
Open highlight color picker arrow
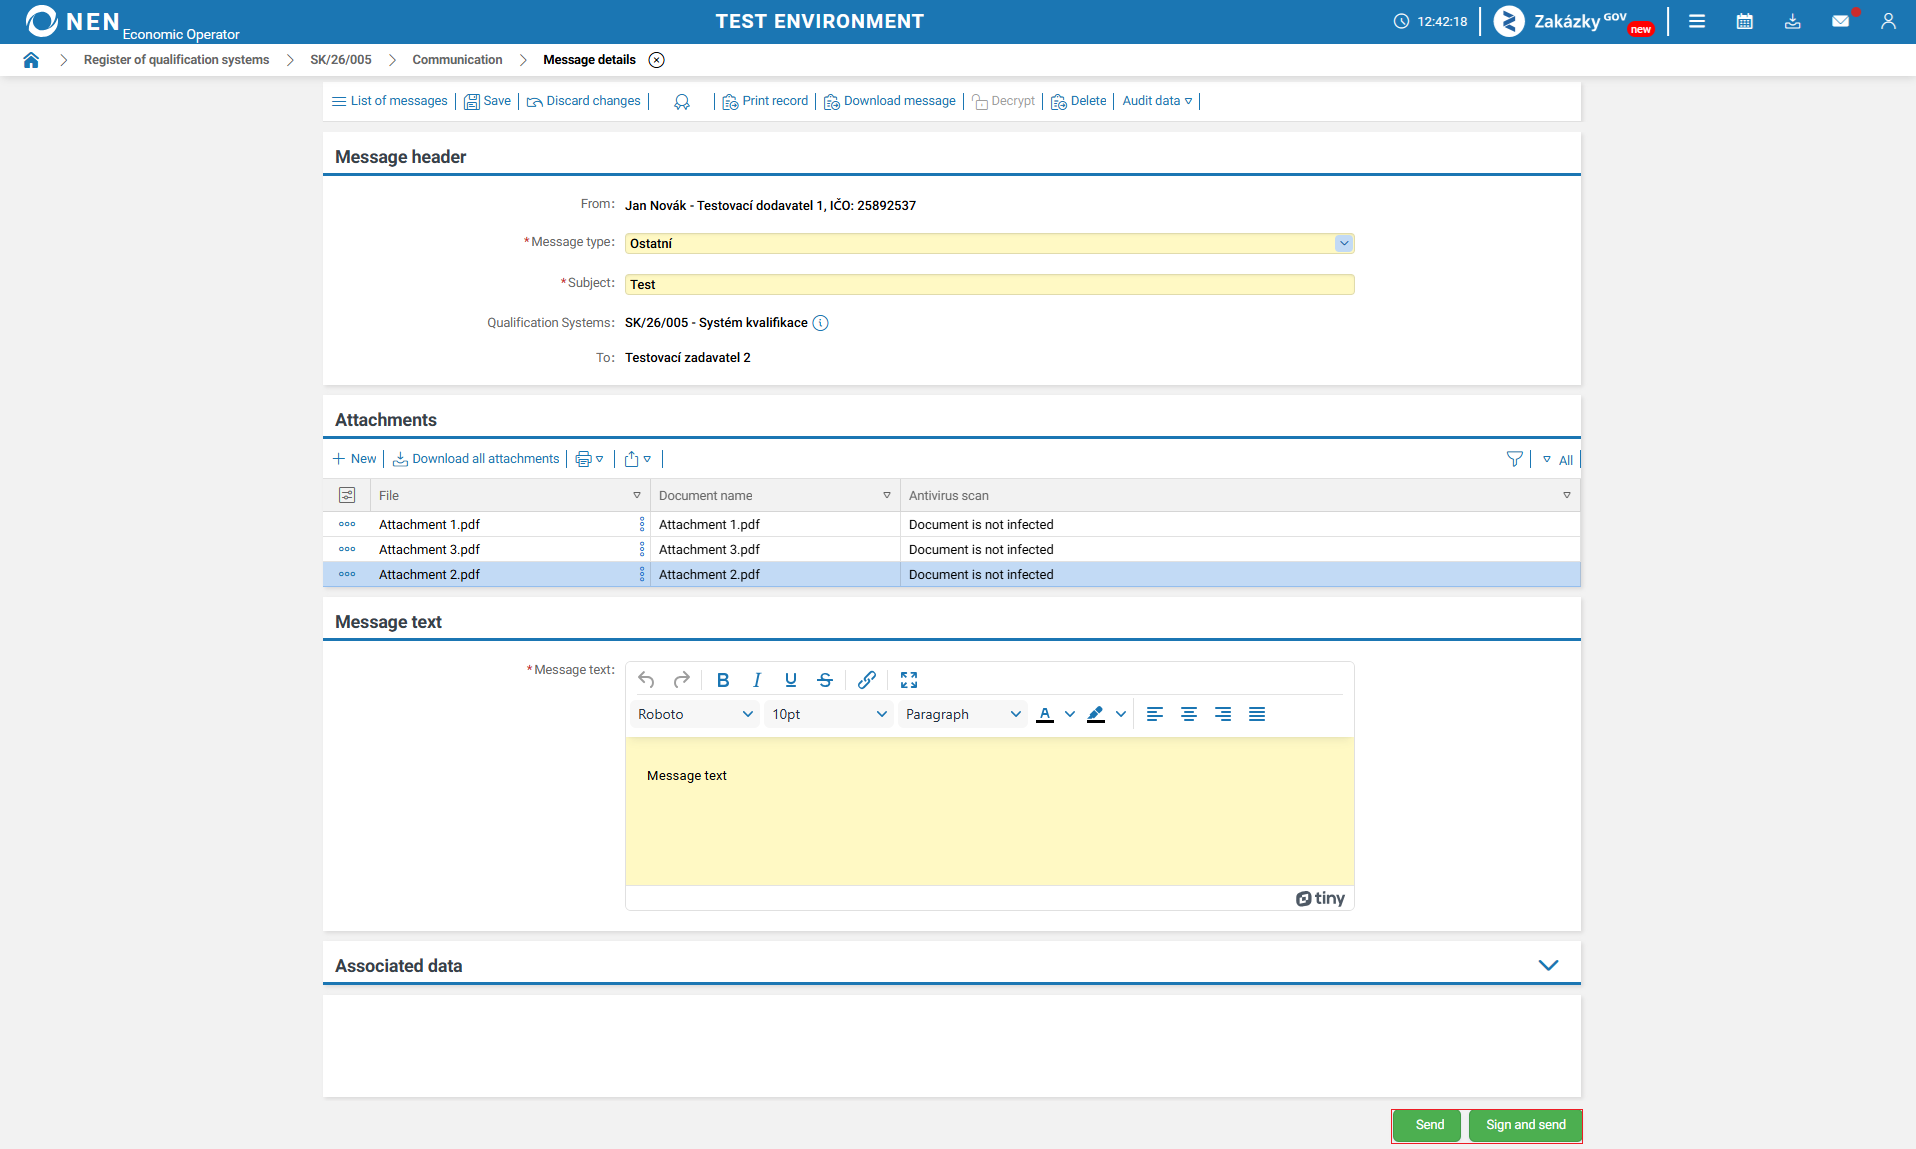pyautogui.click(x=1121, y=714)
